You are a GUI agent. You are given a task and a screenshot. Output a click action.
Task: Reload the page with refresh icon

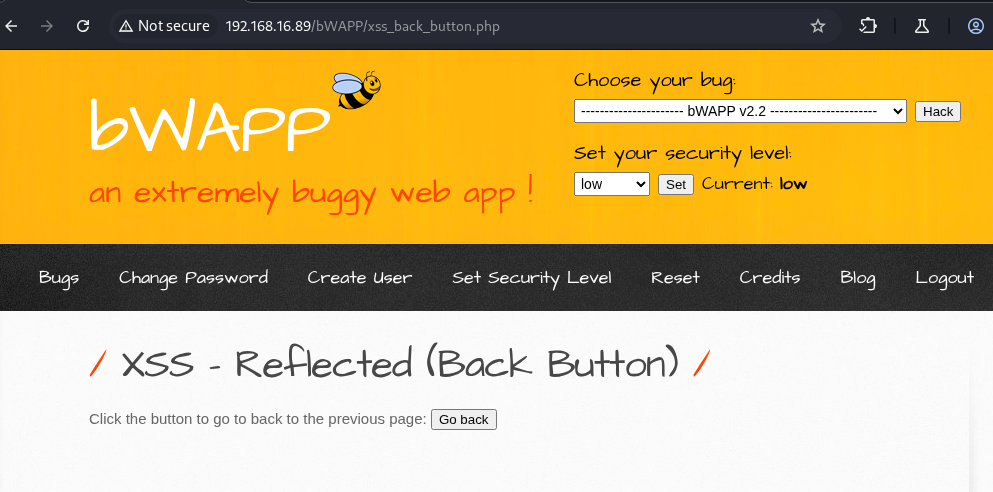83,26
